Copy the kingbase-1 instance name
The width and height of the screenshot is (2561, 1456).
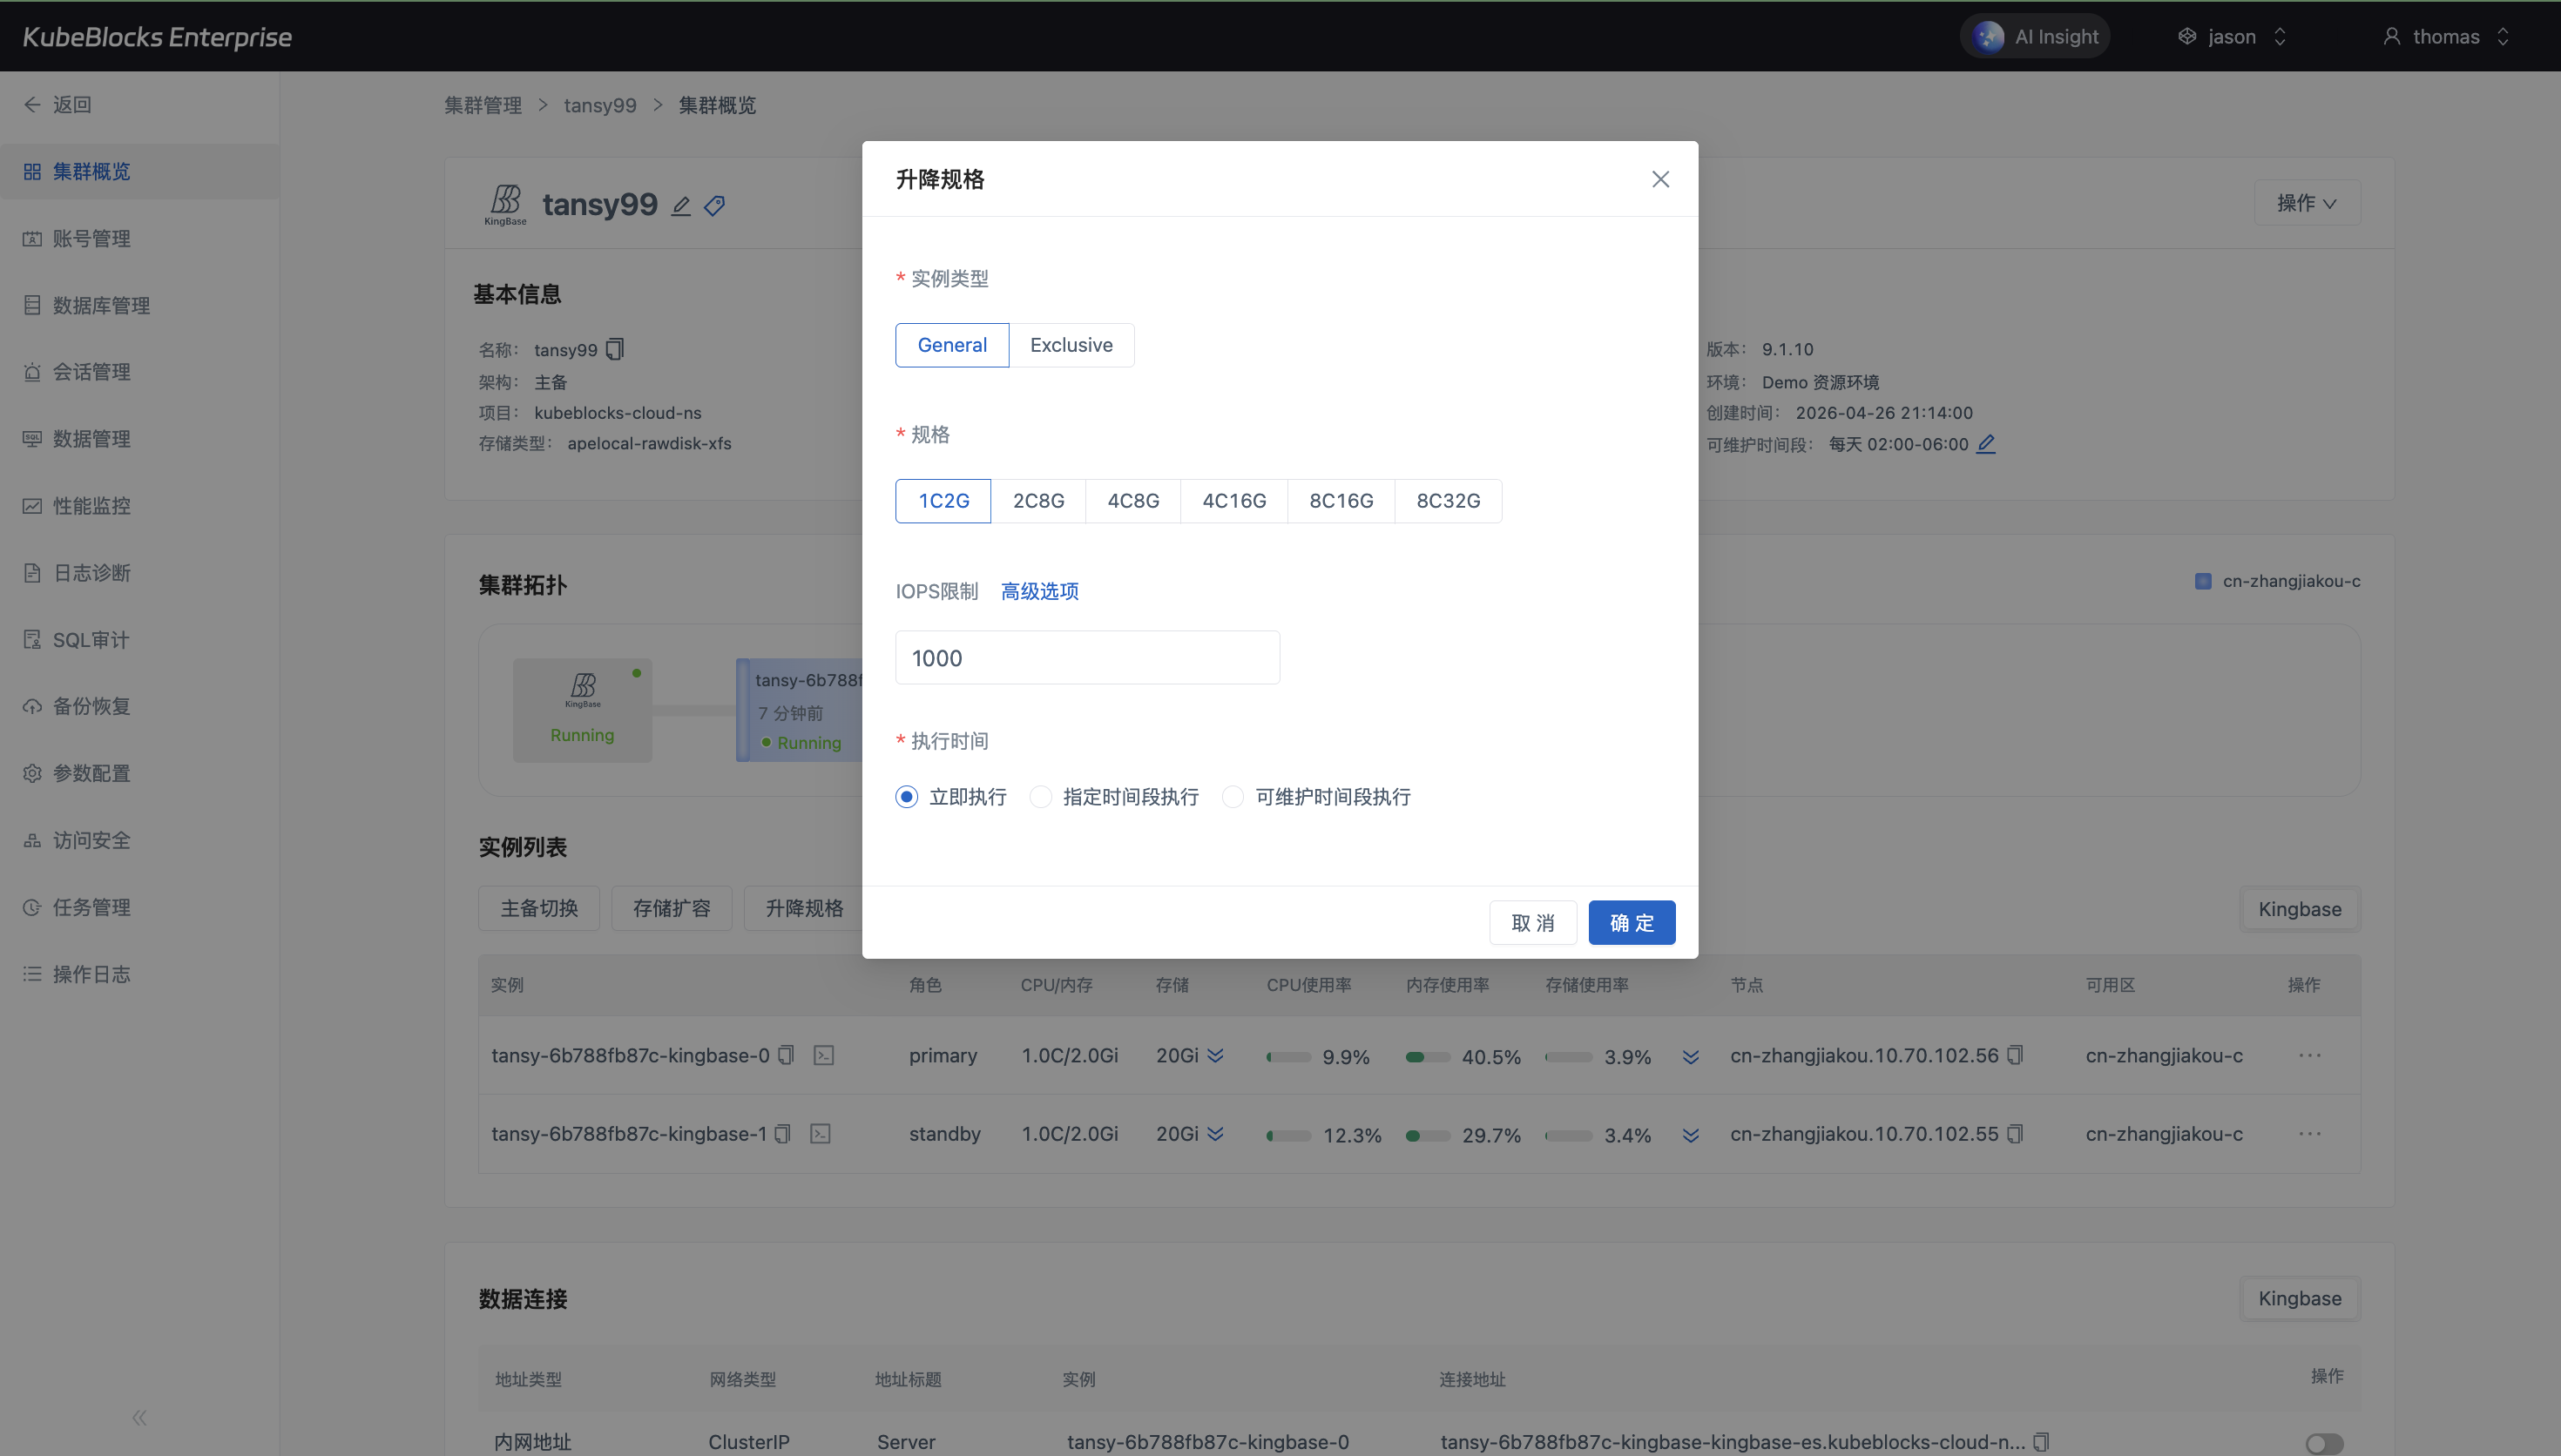(783, 1134)
